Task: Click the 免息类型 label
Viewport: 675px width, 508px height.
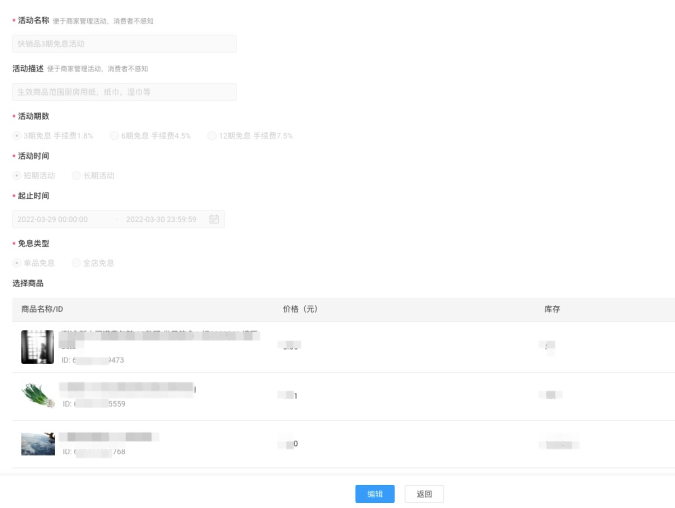Action: tap(34, 244)
